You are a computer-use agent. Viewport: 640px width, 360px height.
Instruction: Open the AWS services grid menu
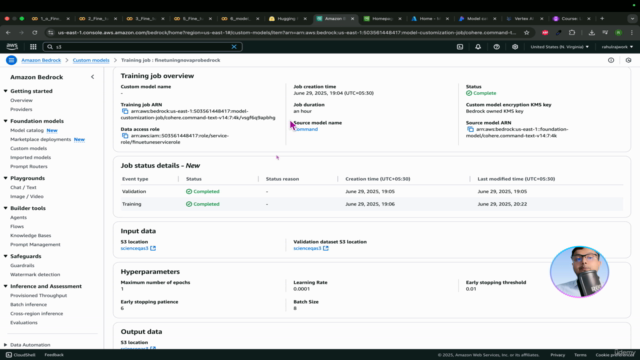tap(33, 47)
